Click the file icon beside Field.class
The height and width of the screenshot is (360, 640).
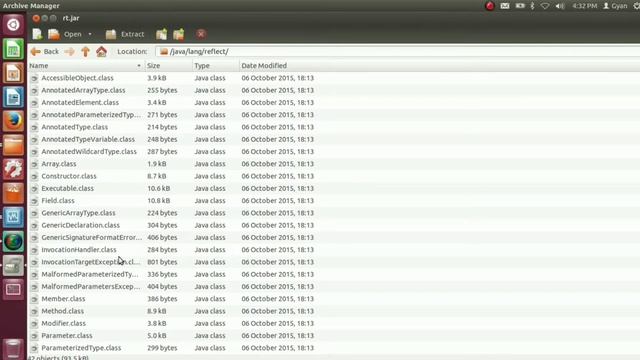34,201
